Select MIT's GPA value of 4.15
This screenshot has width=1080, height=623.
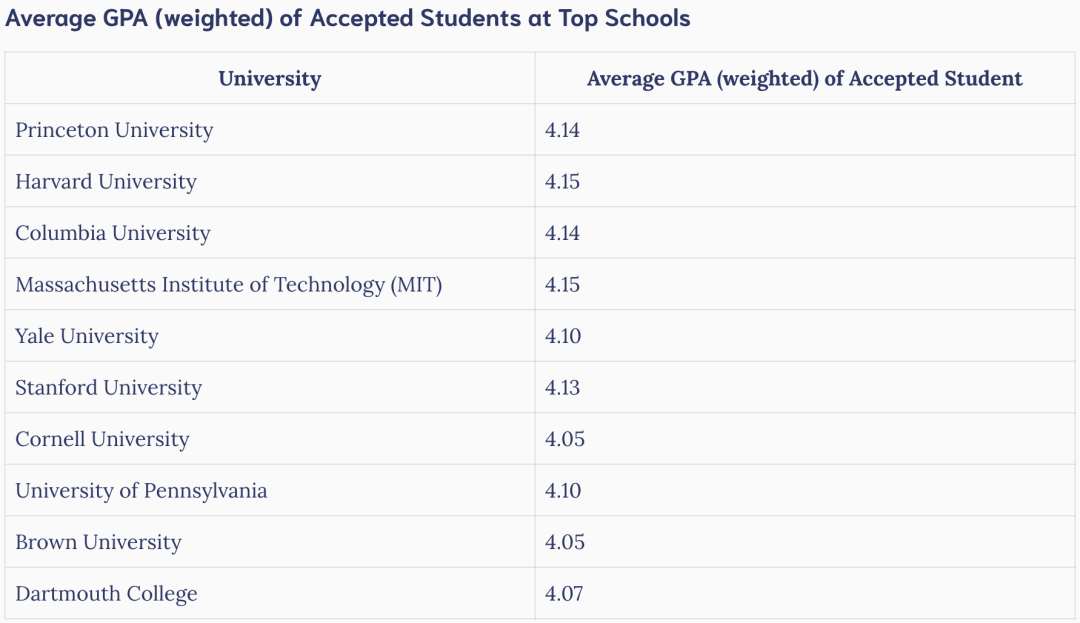562,285
